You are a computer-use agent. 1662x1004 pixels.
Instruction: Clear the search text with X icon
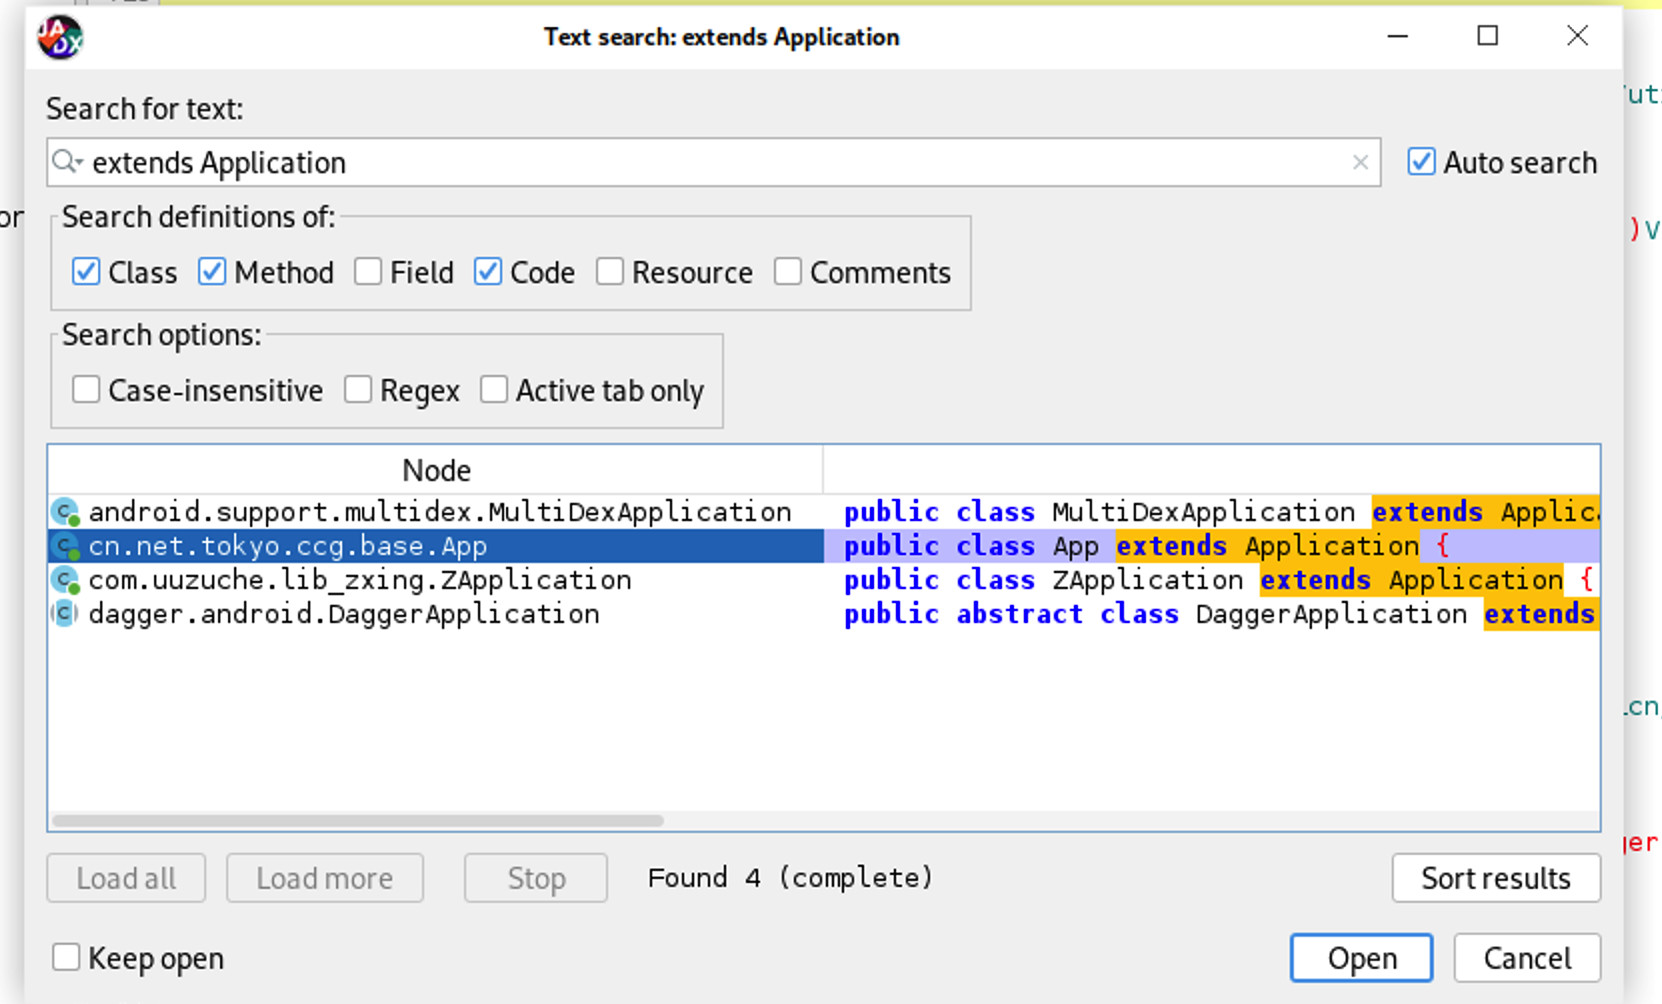point(1360,162)
